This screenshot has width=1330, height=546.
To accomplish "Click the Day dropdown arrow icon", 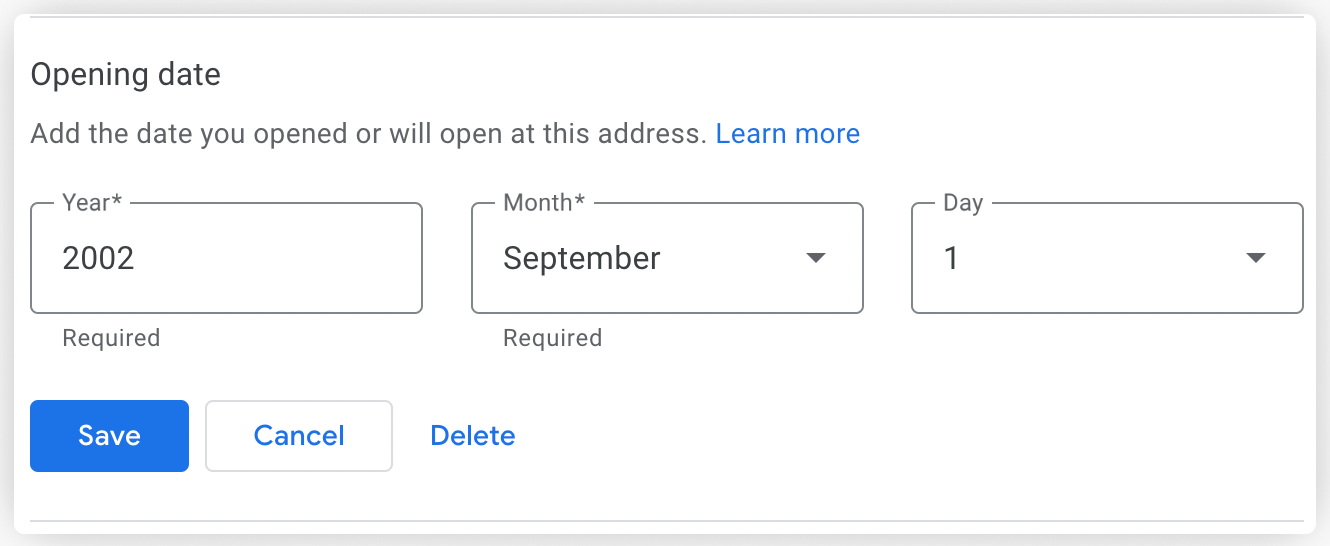I will [1256, 258].
